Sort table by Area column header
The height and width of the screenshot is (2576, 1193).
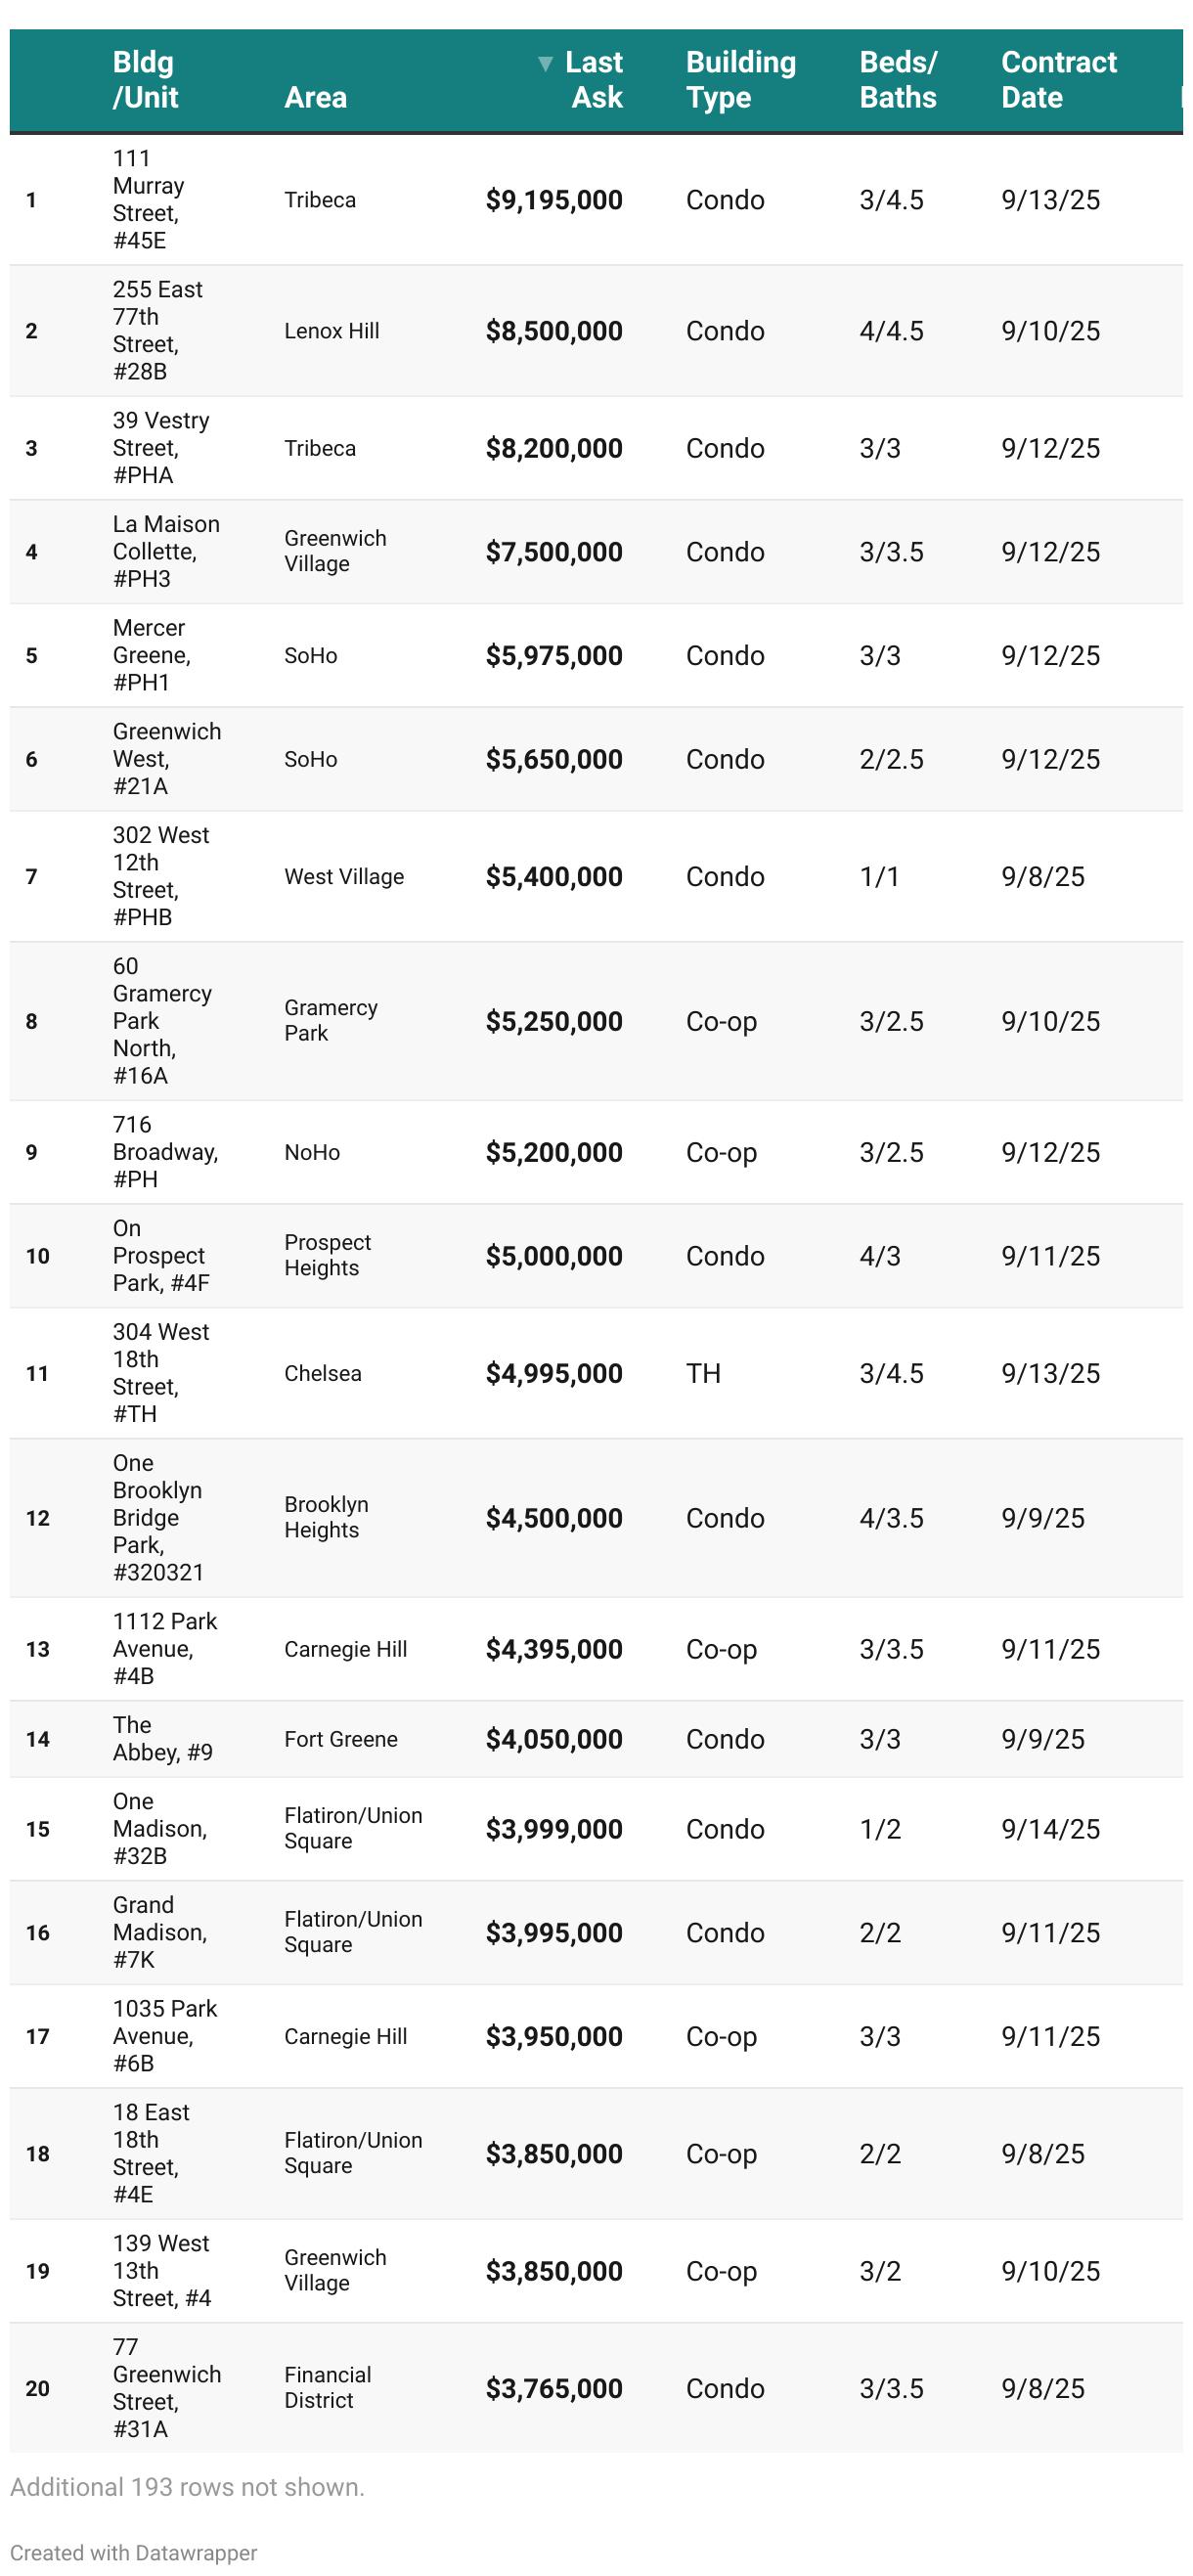(315, 97)
